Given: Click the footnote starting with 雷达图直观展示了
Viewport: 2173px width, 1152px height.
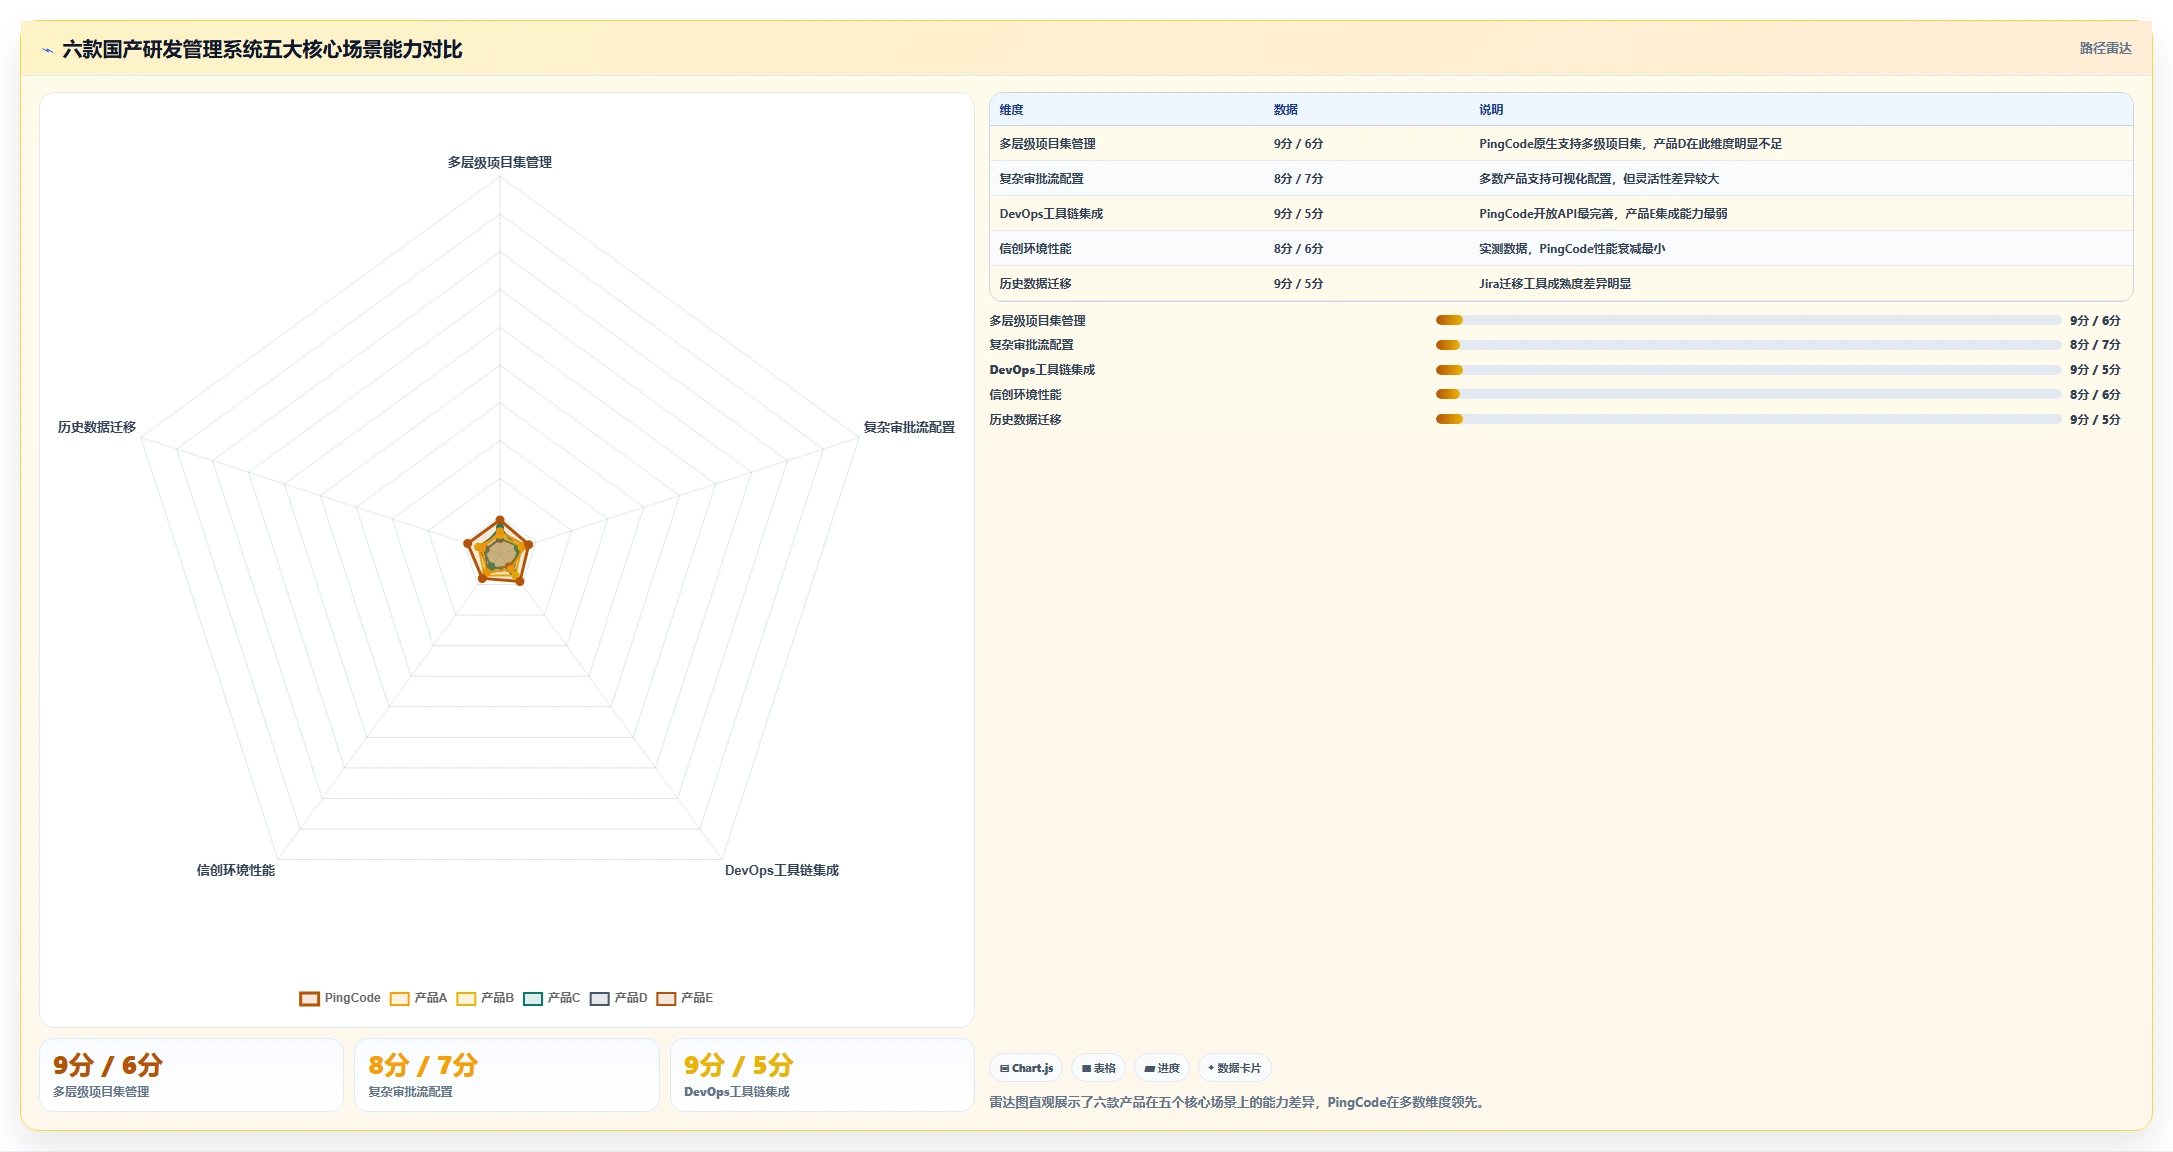Looking at the screenshot, I should (1239, 1103).
